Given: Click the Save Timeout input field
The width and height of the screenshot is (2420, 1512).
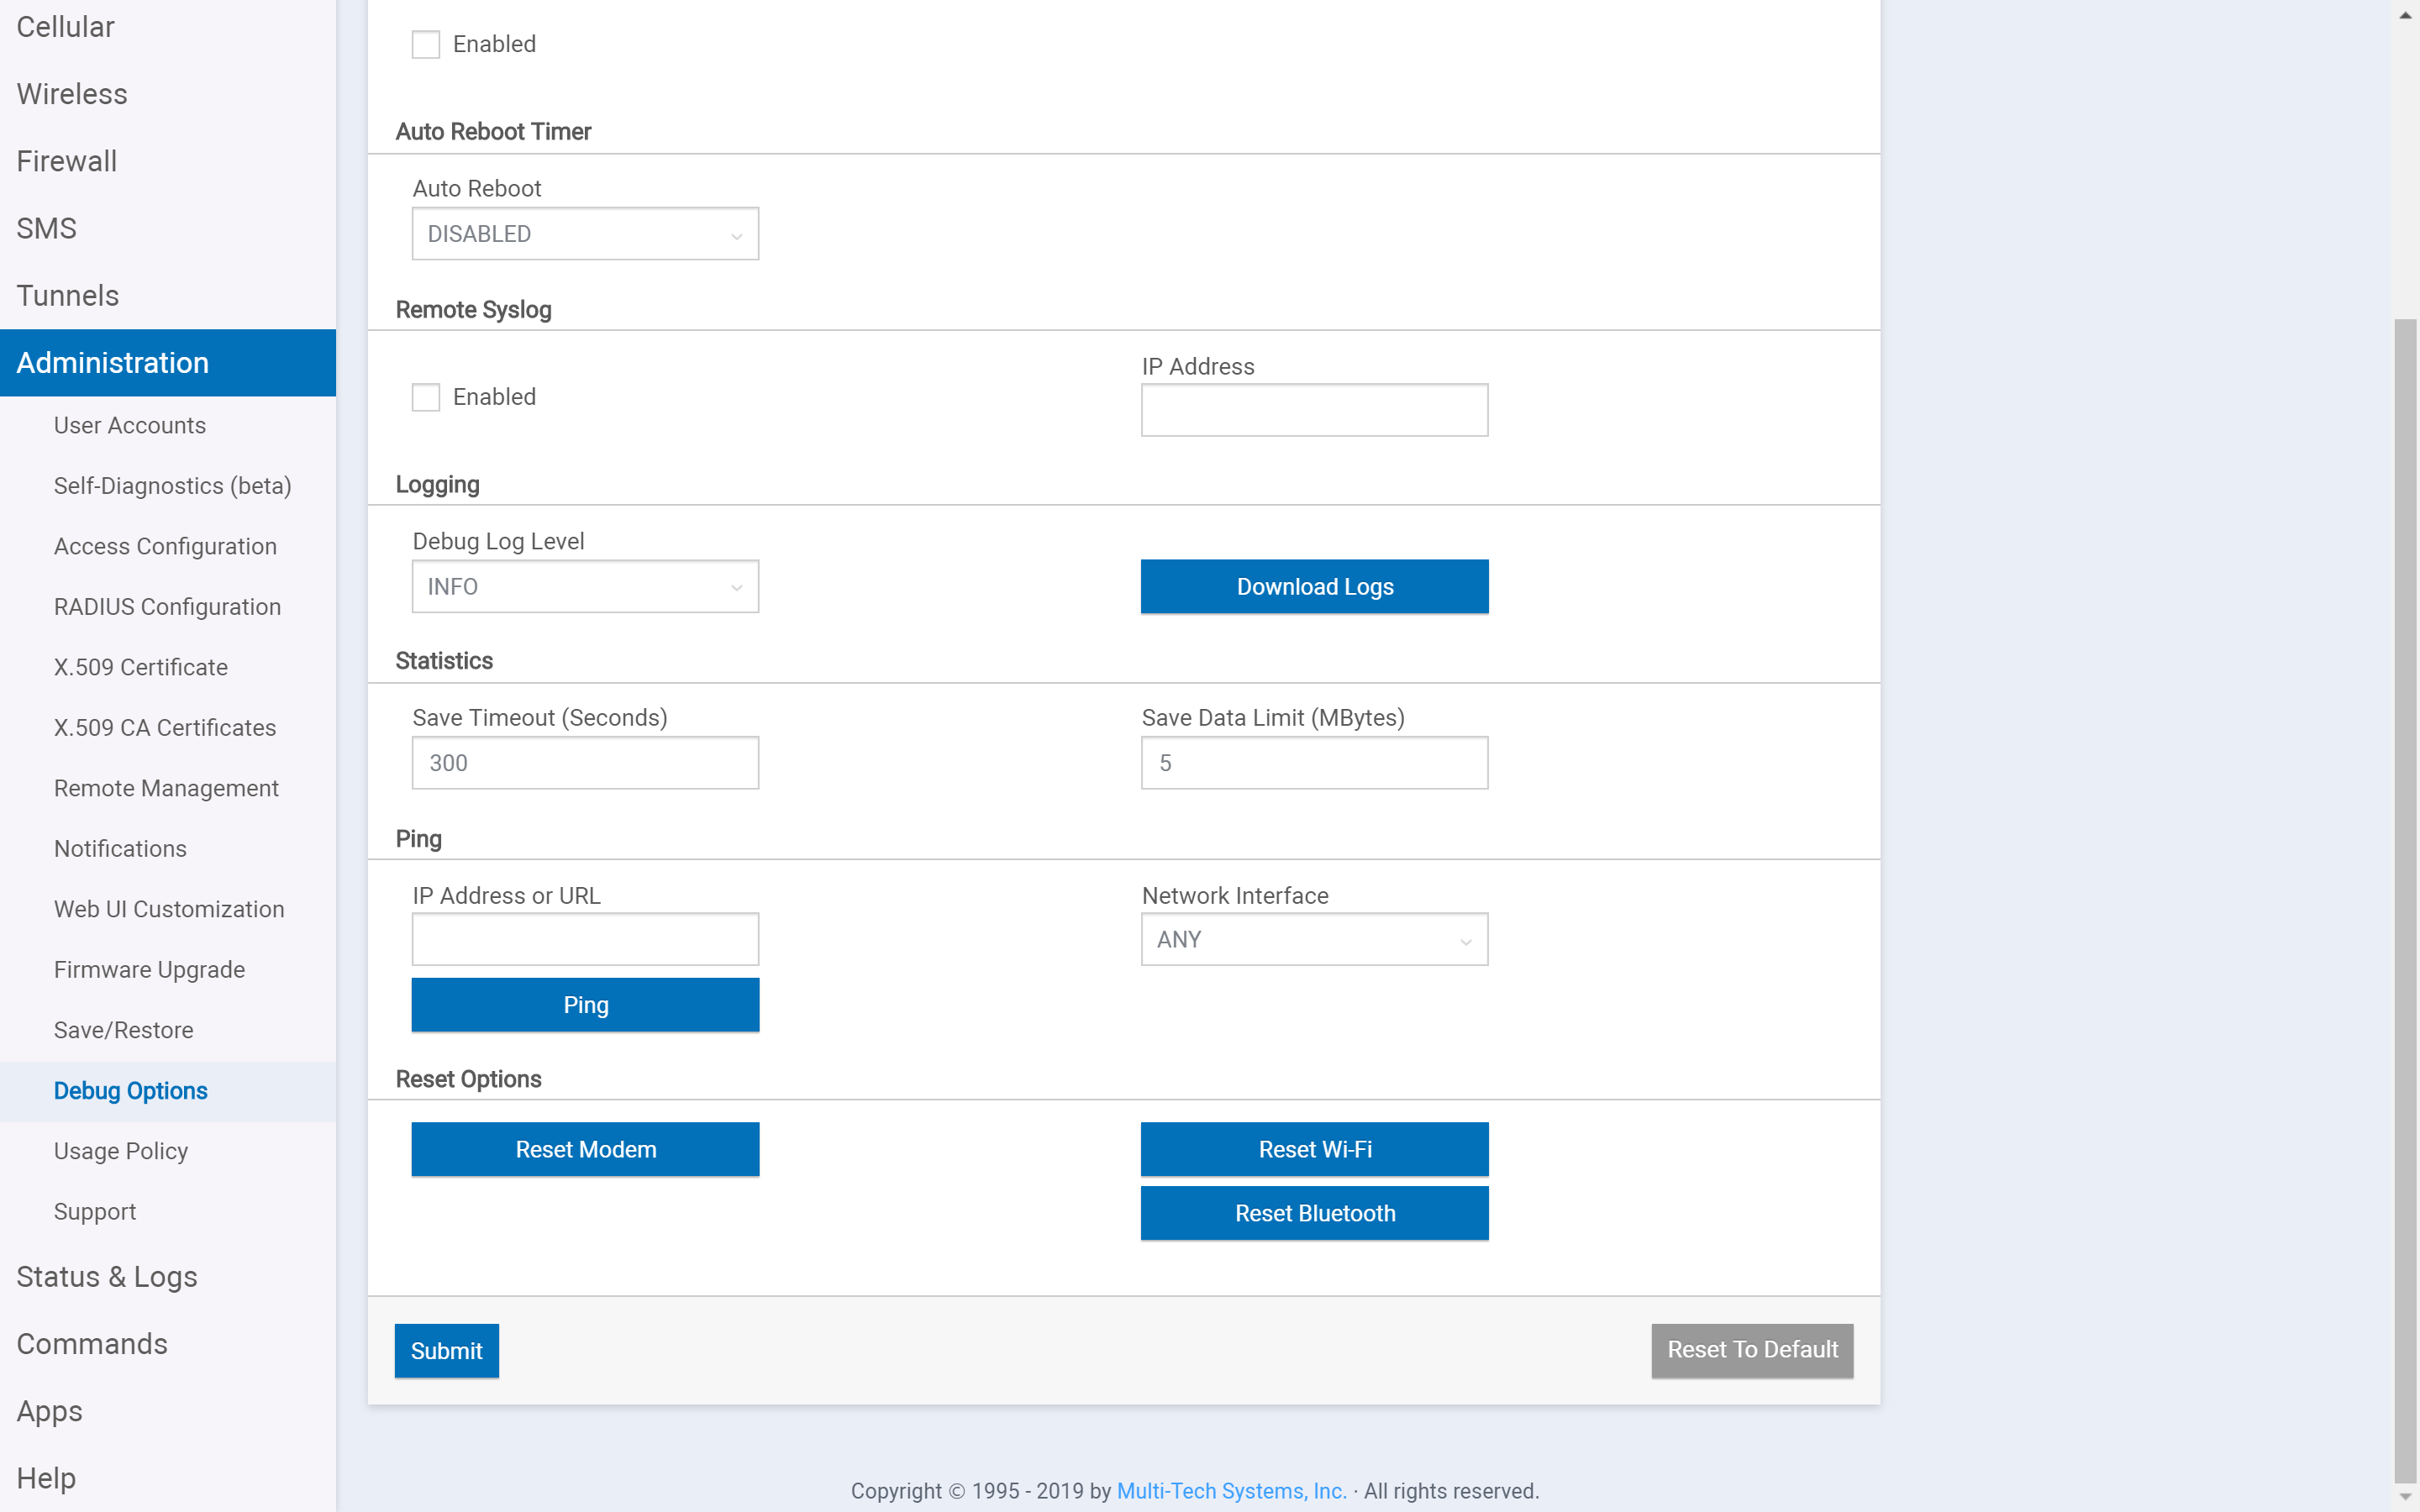Looking at the screenshot, I should pos(585,762).
